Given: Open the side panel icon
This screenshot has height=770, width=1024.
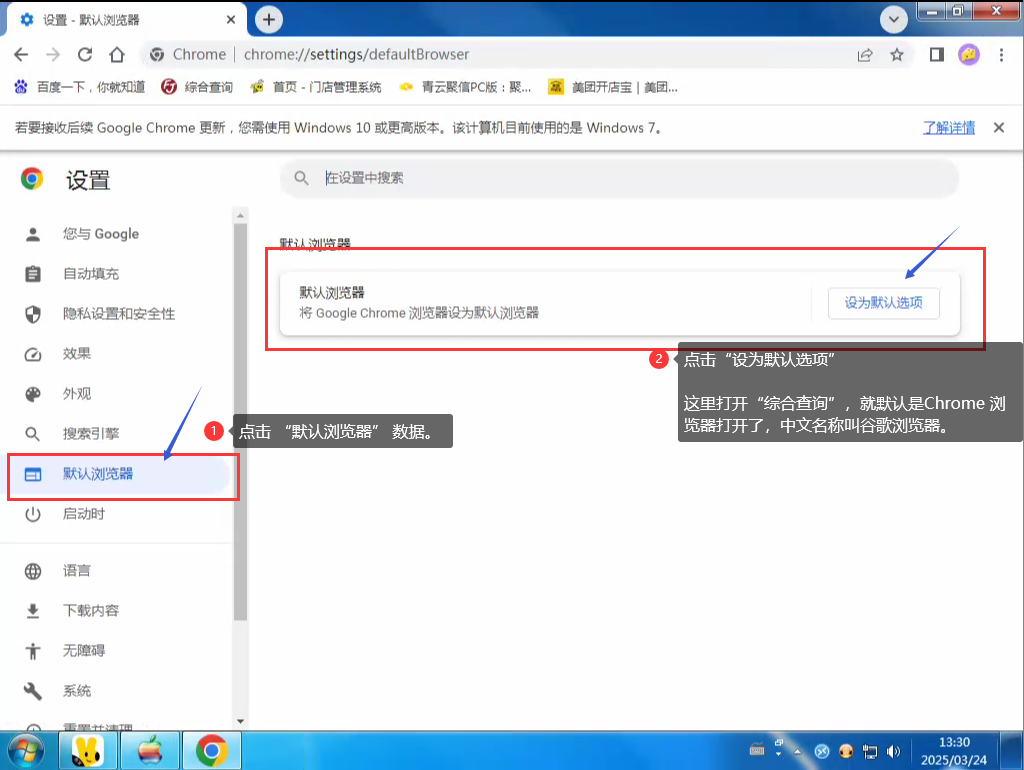Looking at the screenshot, I should click(936, 55).
